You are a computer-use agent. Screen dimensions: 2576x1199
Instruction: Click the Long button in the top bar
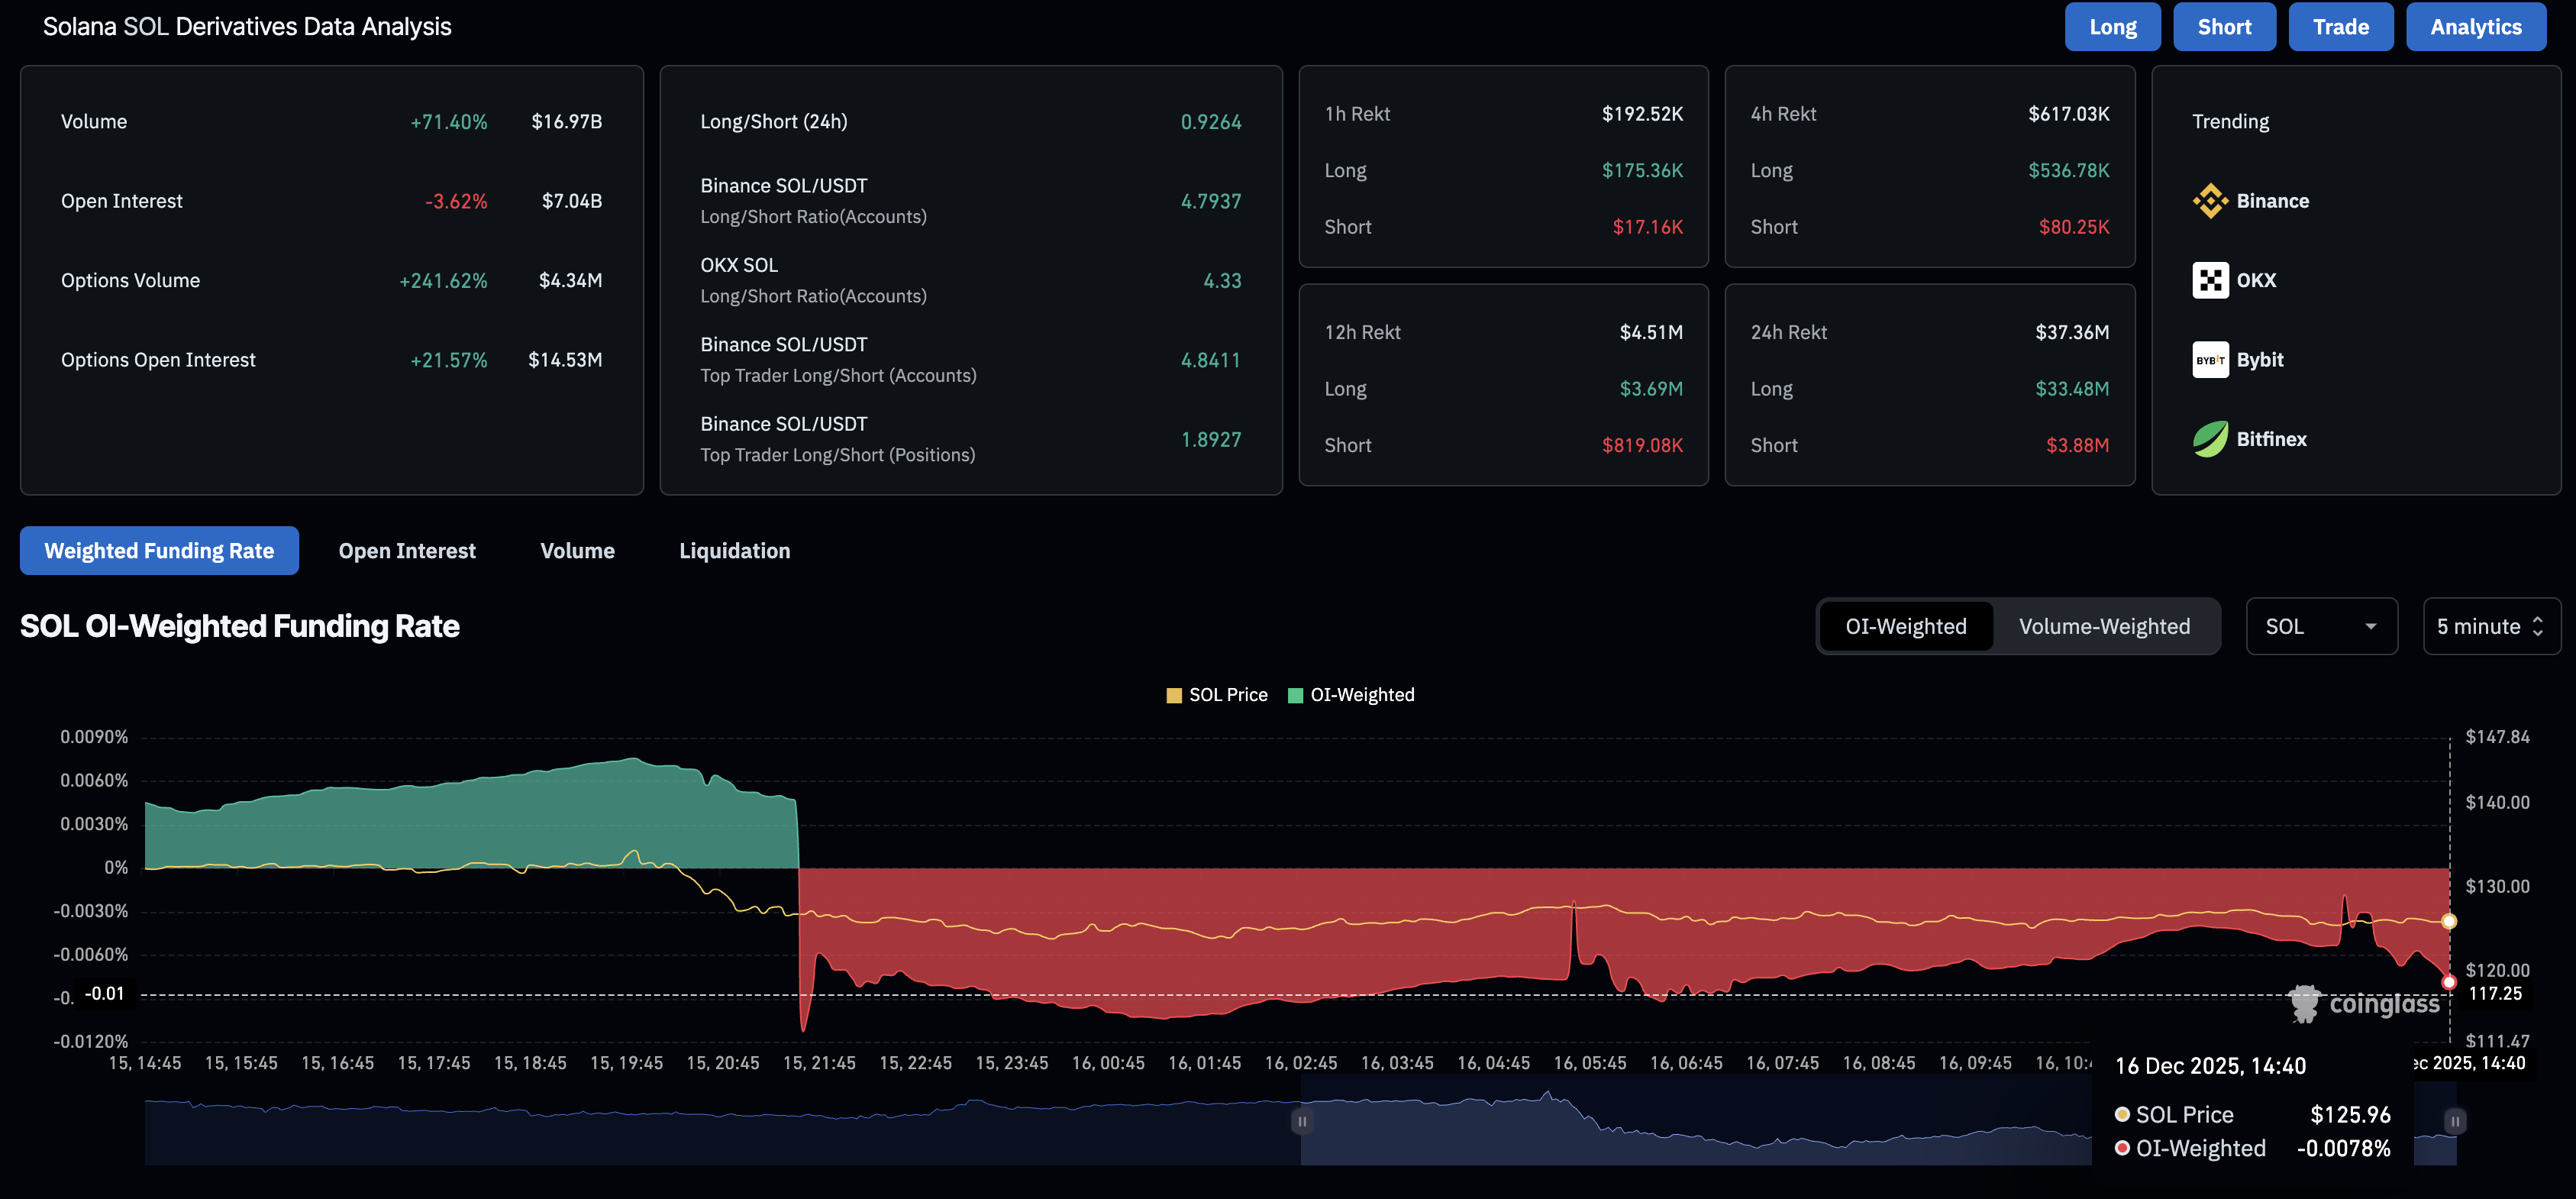[x=2112, y=26]
